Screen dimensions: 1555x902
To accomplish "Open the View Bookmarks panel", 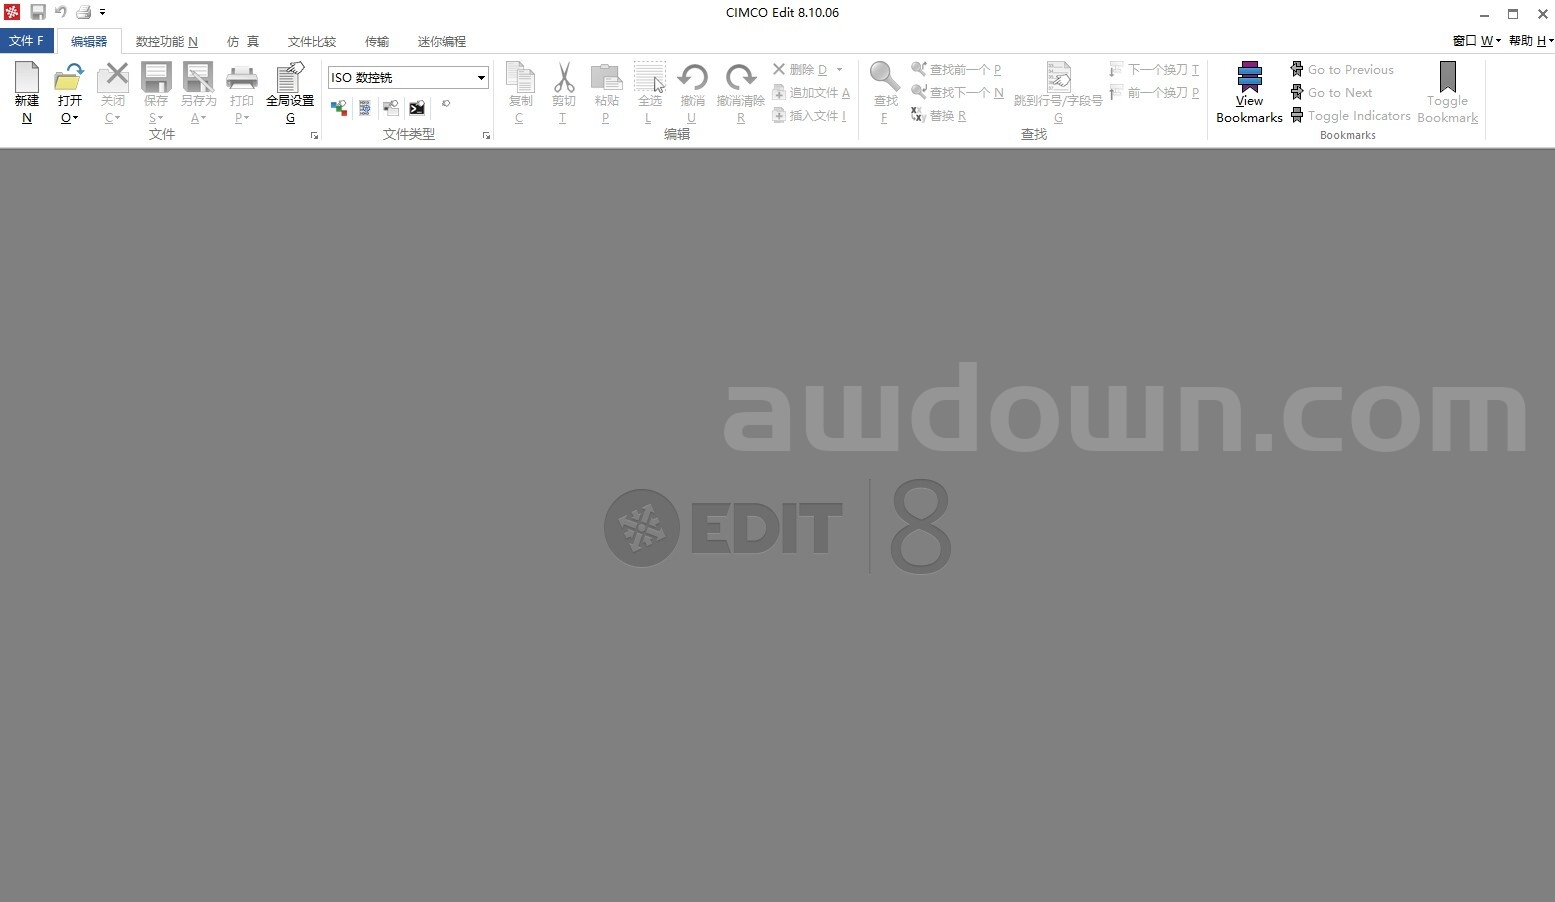I will click(x=1249, y=92).
